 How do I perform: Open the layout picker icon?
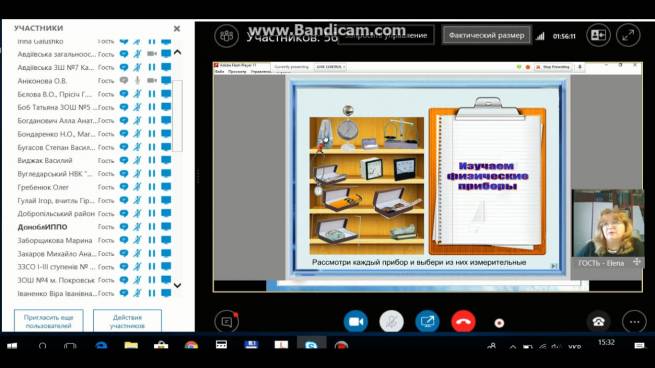pyautogui.click(x=598, y=36)
